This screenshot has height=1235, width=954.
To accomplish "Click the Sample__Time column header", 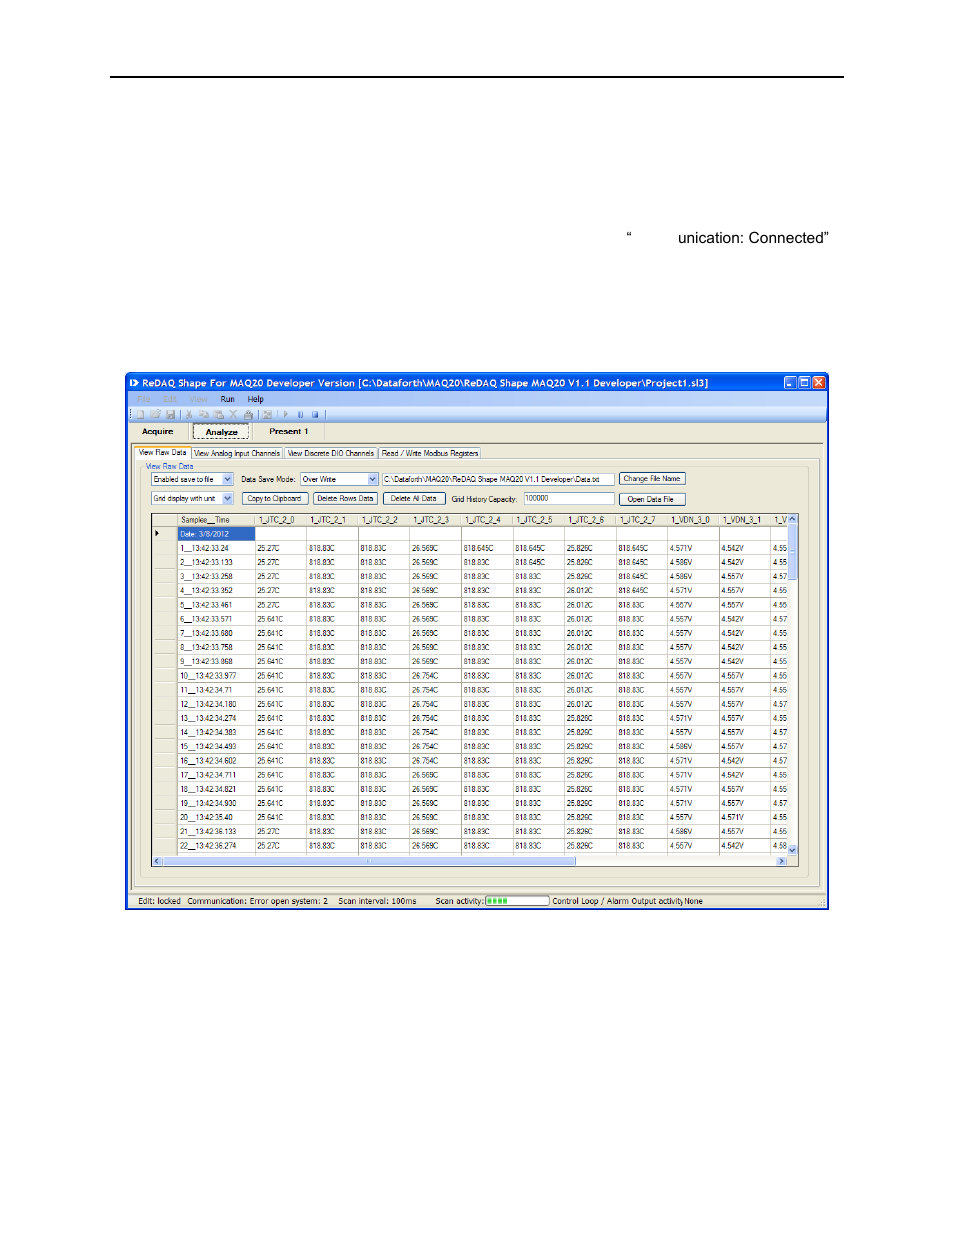I will (x=216, y=520).
